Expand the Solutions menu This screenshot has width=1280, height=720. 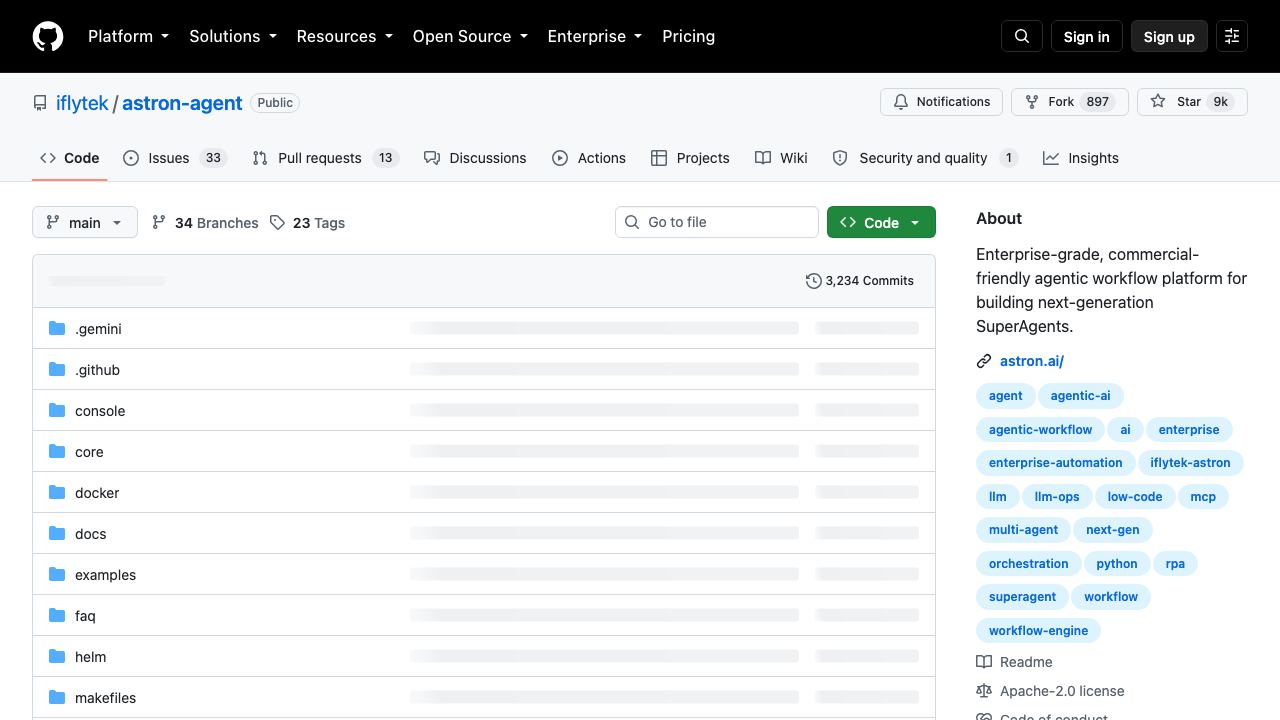[x=233, y=36]
